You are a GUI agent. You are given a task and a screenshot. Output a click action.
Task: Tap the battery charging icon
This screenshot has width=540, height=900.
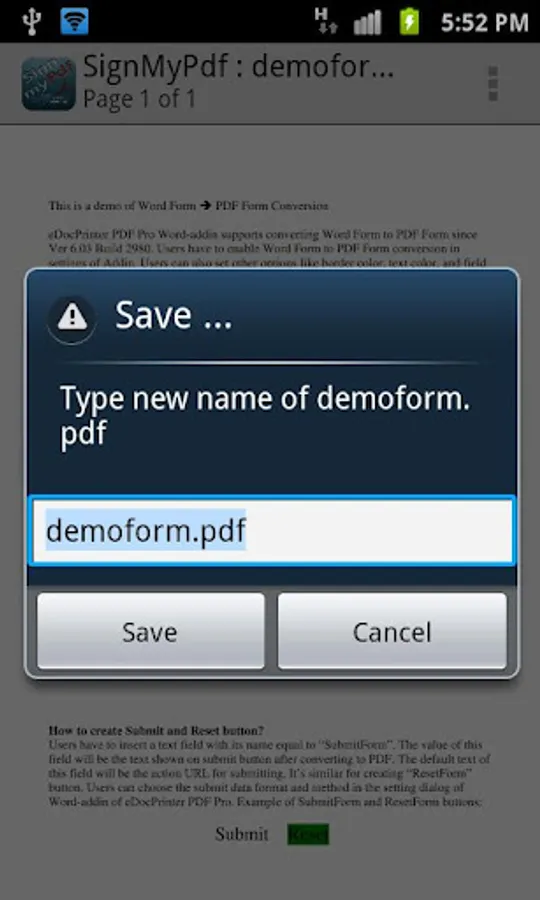pos(409,21)
